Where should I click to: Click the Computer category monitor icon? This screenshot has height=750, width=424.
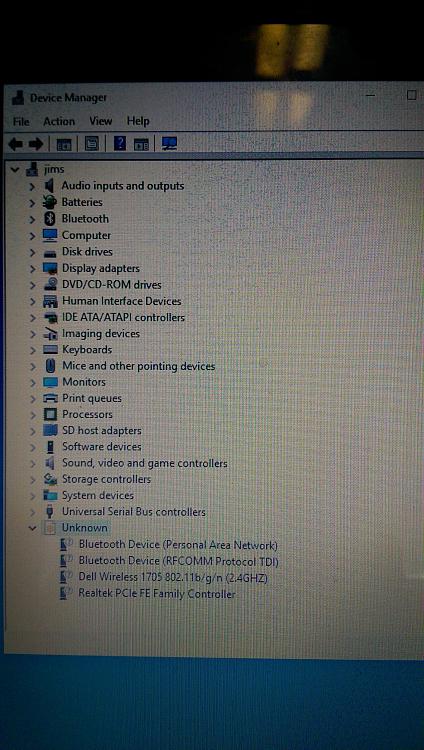tap(50, 235)
